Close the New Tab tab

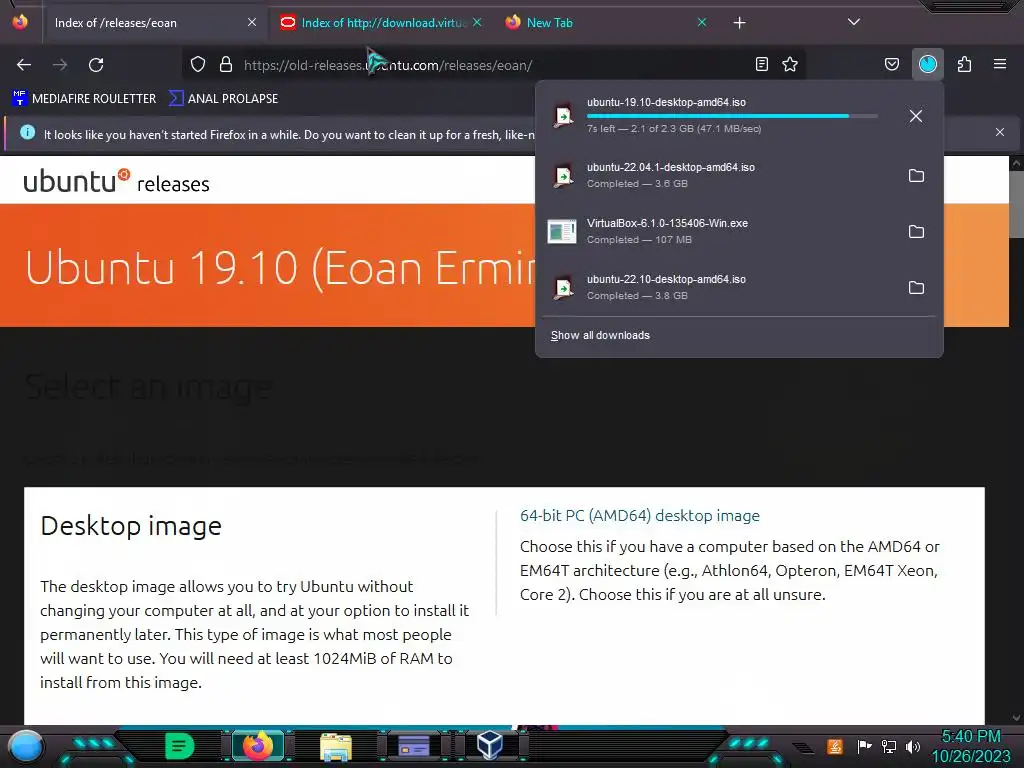702,23
